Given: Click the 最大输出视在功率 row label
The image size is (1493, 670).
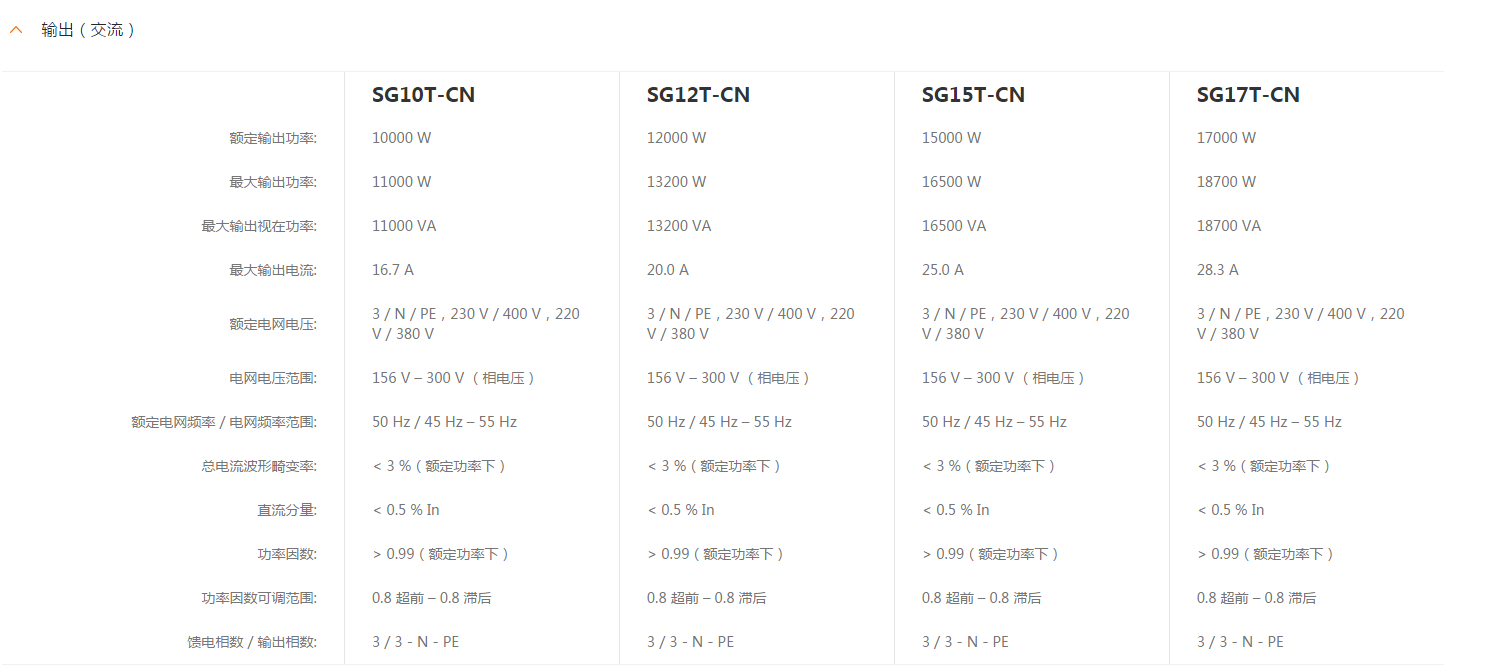Looking at the screenshot, I should point(259,226).
